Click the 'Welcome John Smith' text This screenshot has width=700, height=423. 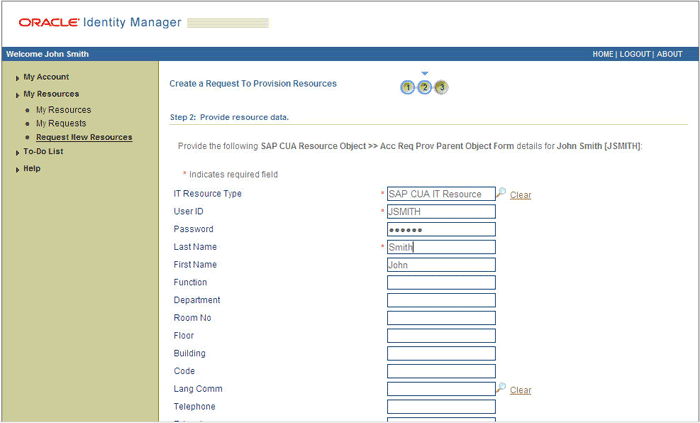point(47,54)
